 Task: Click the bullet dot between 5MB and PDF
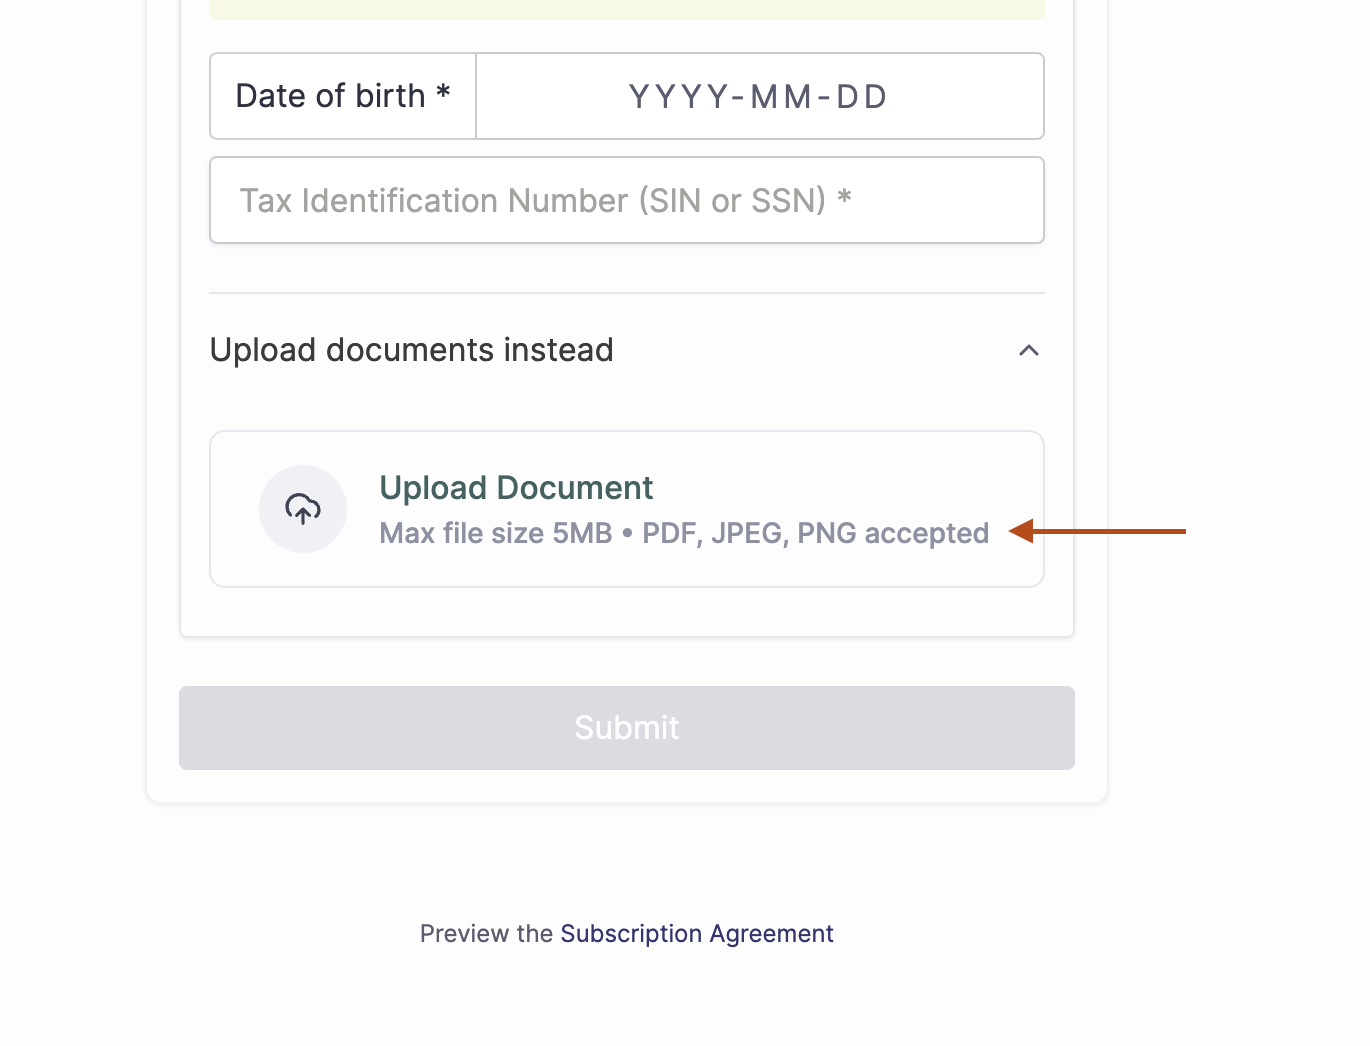[x=627, y=534]
